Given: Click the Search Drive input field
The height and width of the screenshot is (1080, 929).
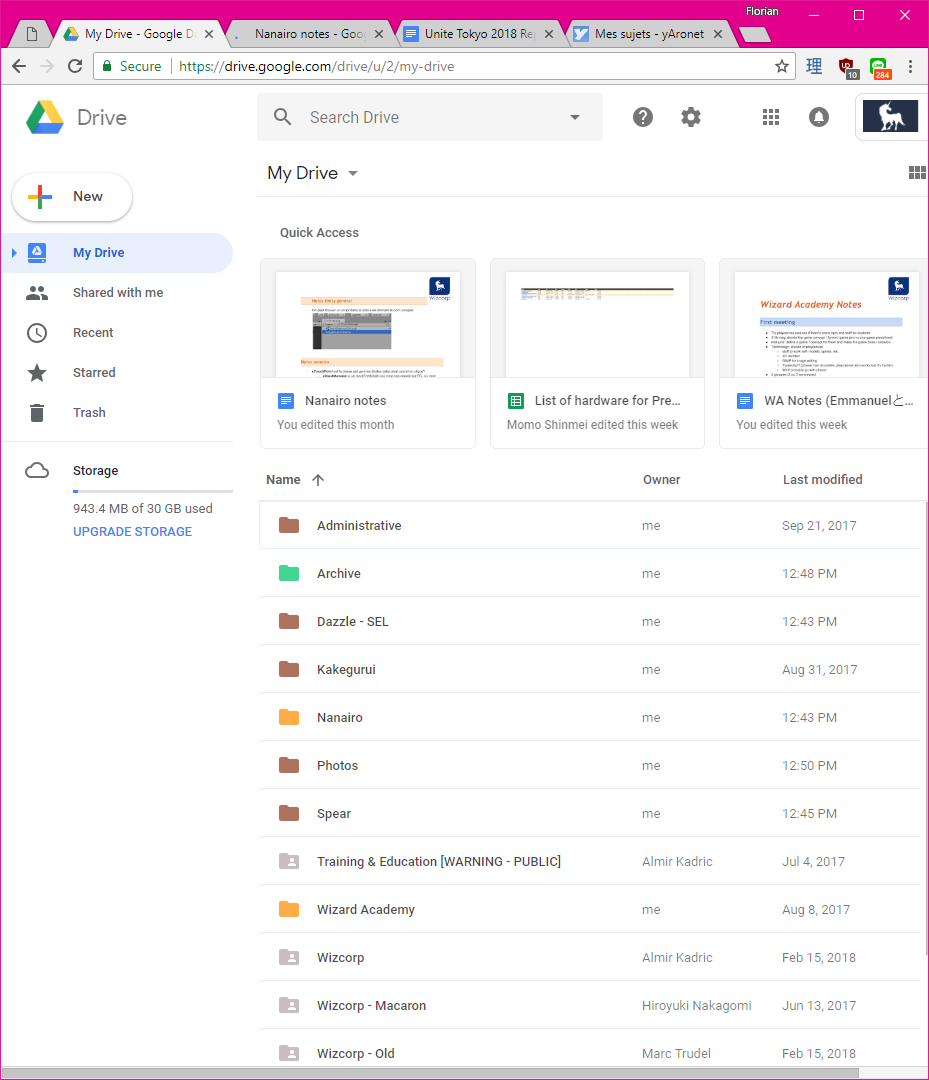Looking at the screenshot, I should (x=430, y=117).
